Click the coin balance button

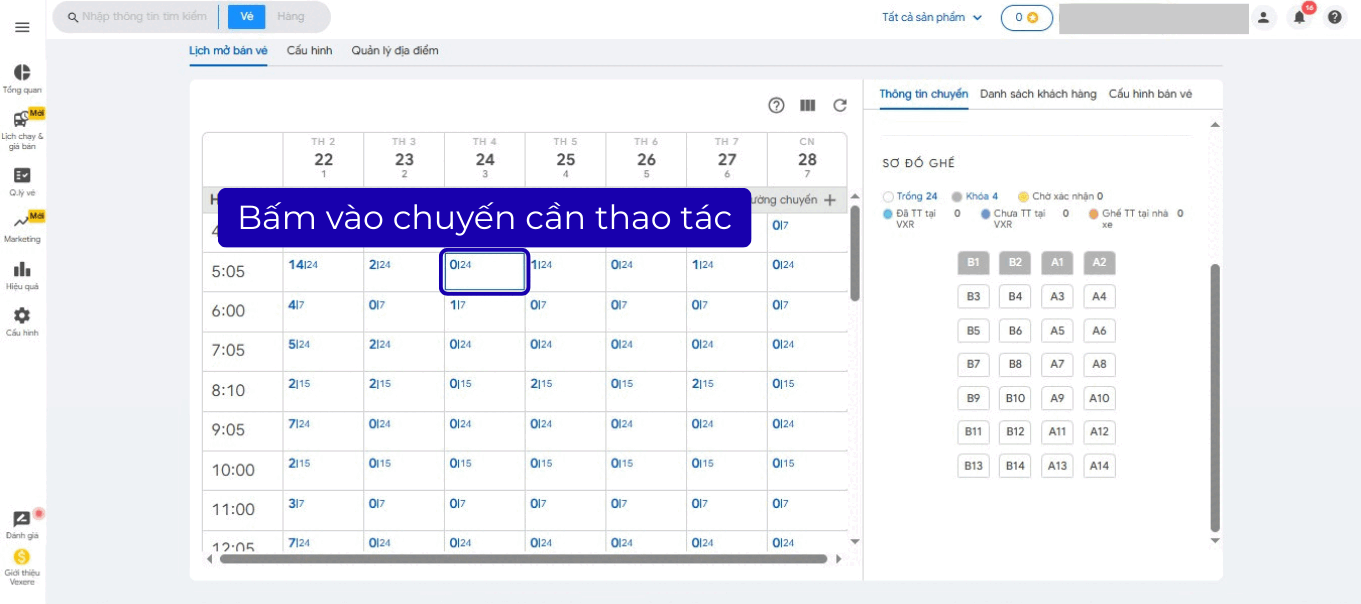click(x=1026, y=17)
